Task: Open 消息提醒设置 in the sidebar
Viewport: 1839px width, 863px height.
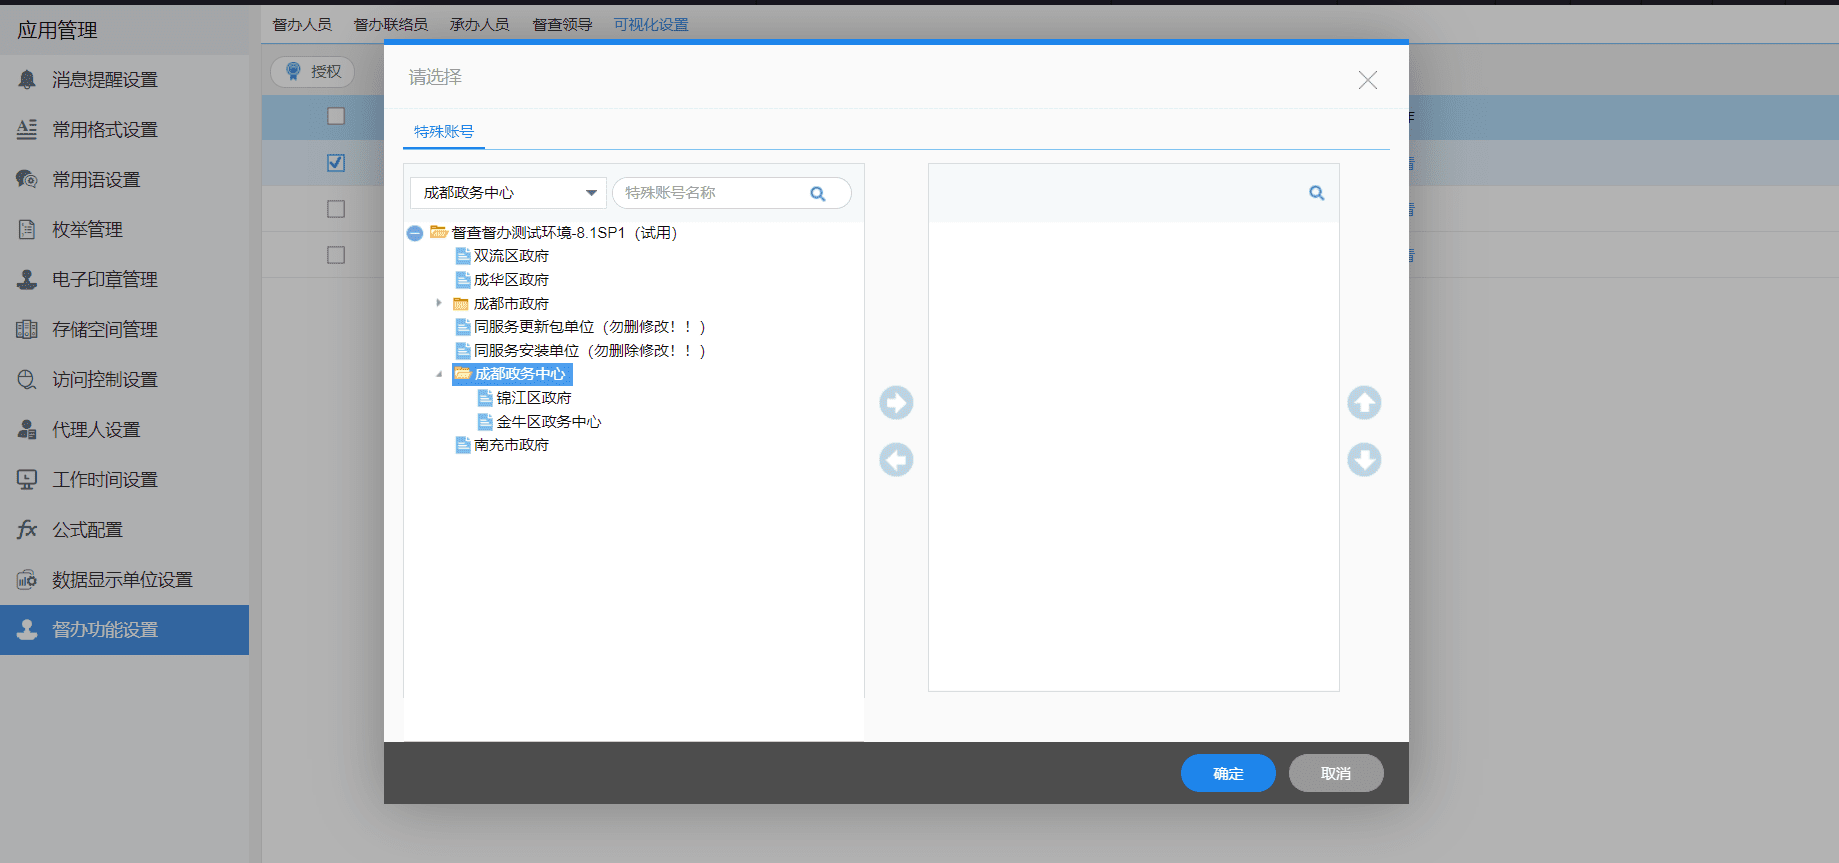Action: 124,80
